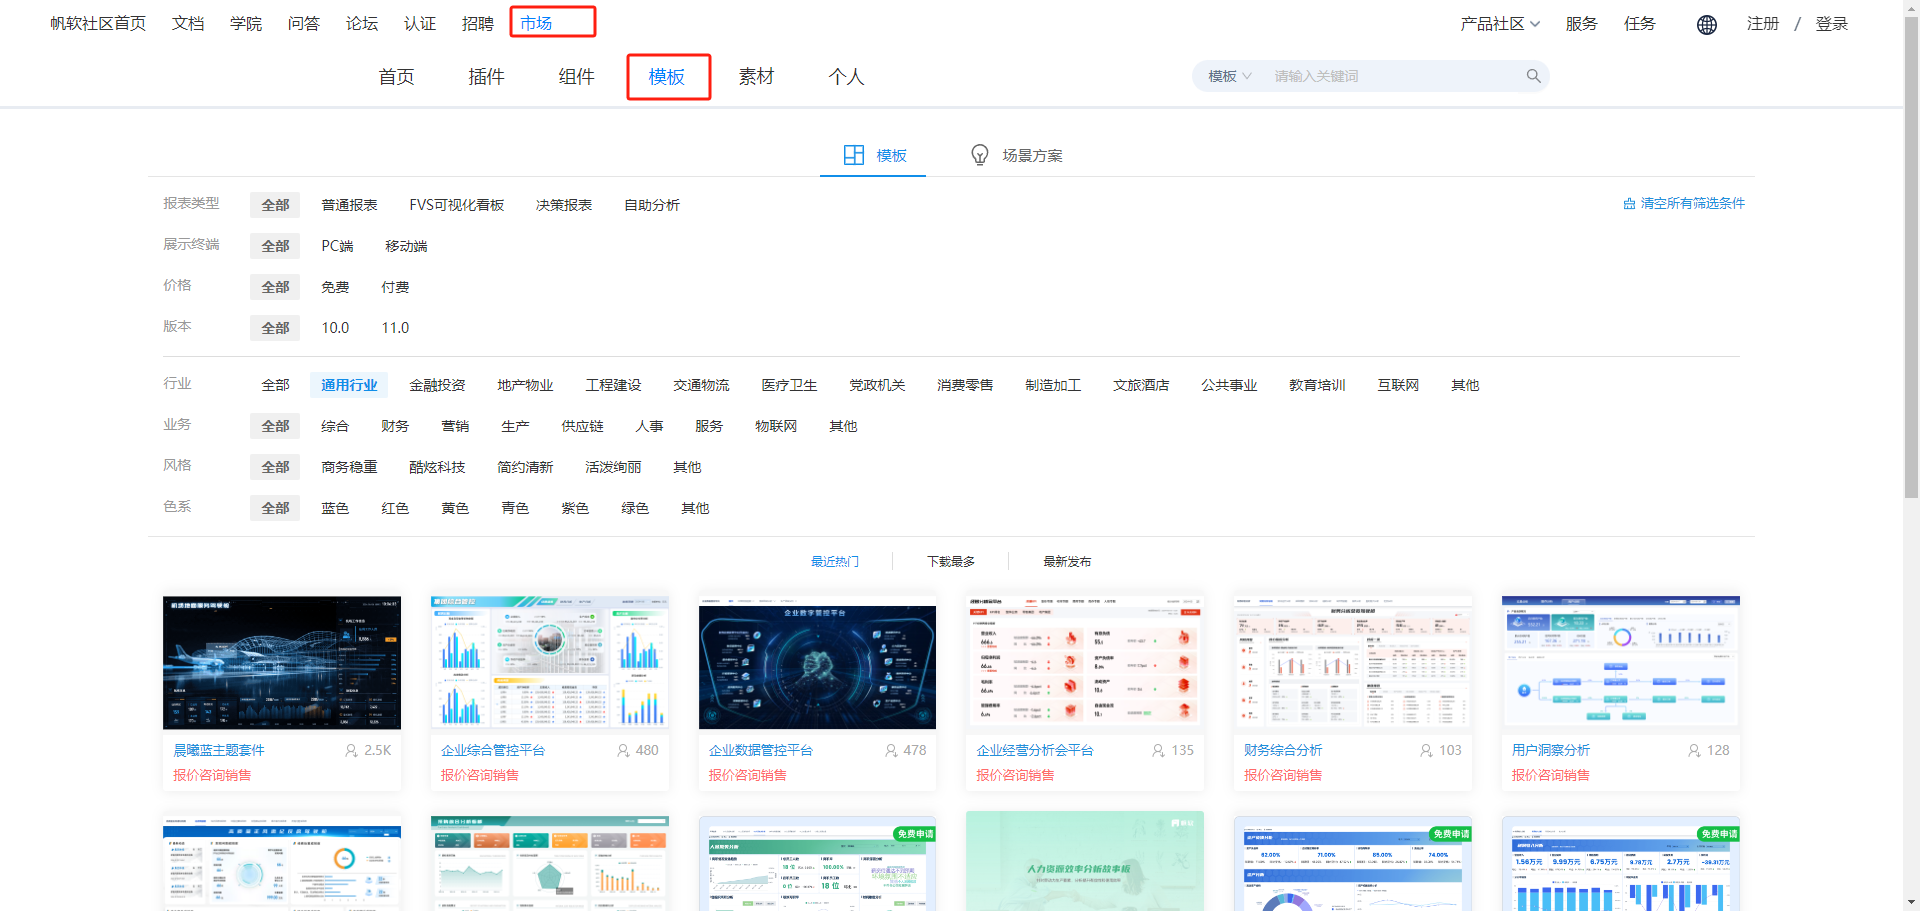Open the 企业数据管控平台 template thumbnail
This screenshot has height=911, width=1920.
pyautogui.click(x=817, y=662)
